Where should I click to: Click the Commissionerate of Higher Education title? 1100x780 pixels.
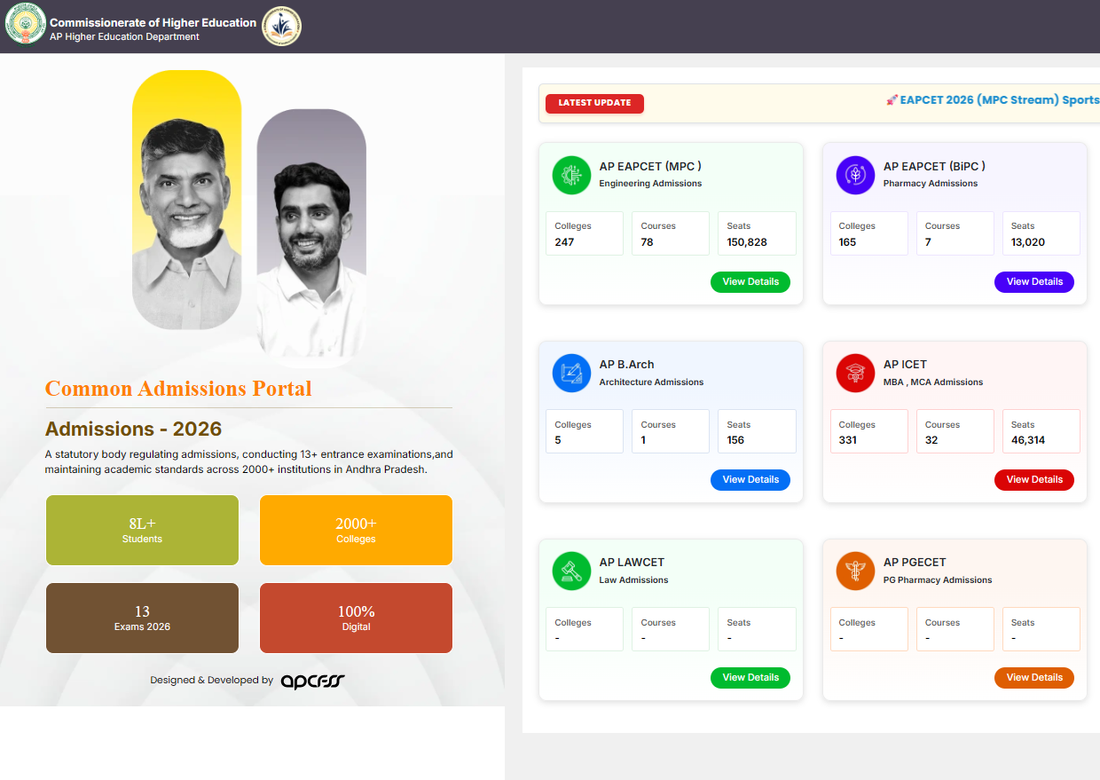(x=153, y=22)
